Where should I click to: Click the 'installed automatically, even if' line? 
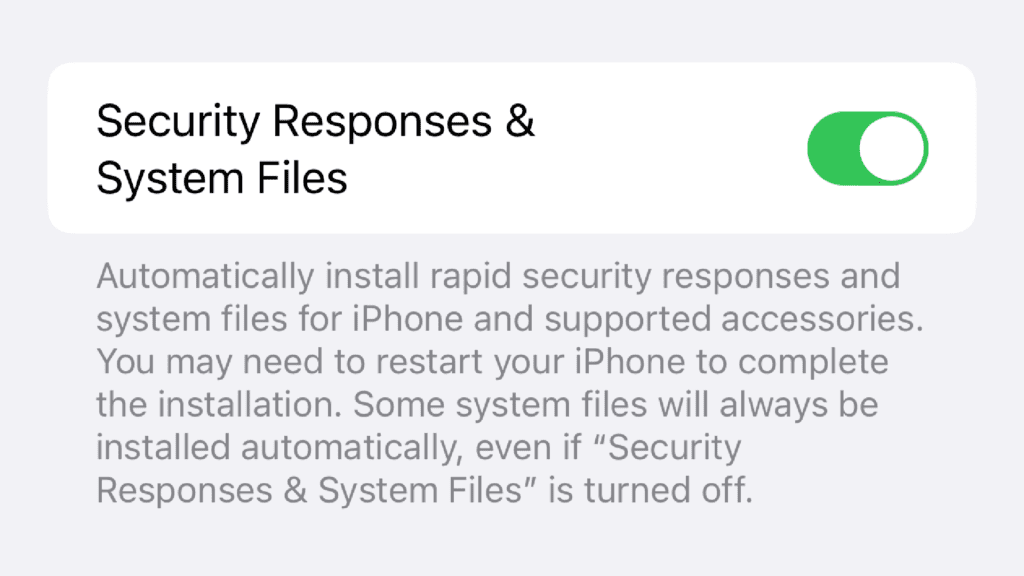[419, 448]
